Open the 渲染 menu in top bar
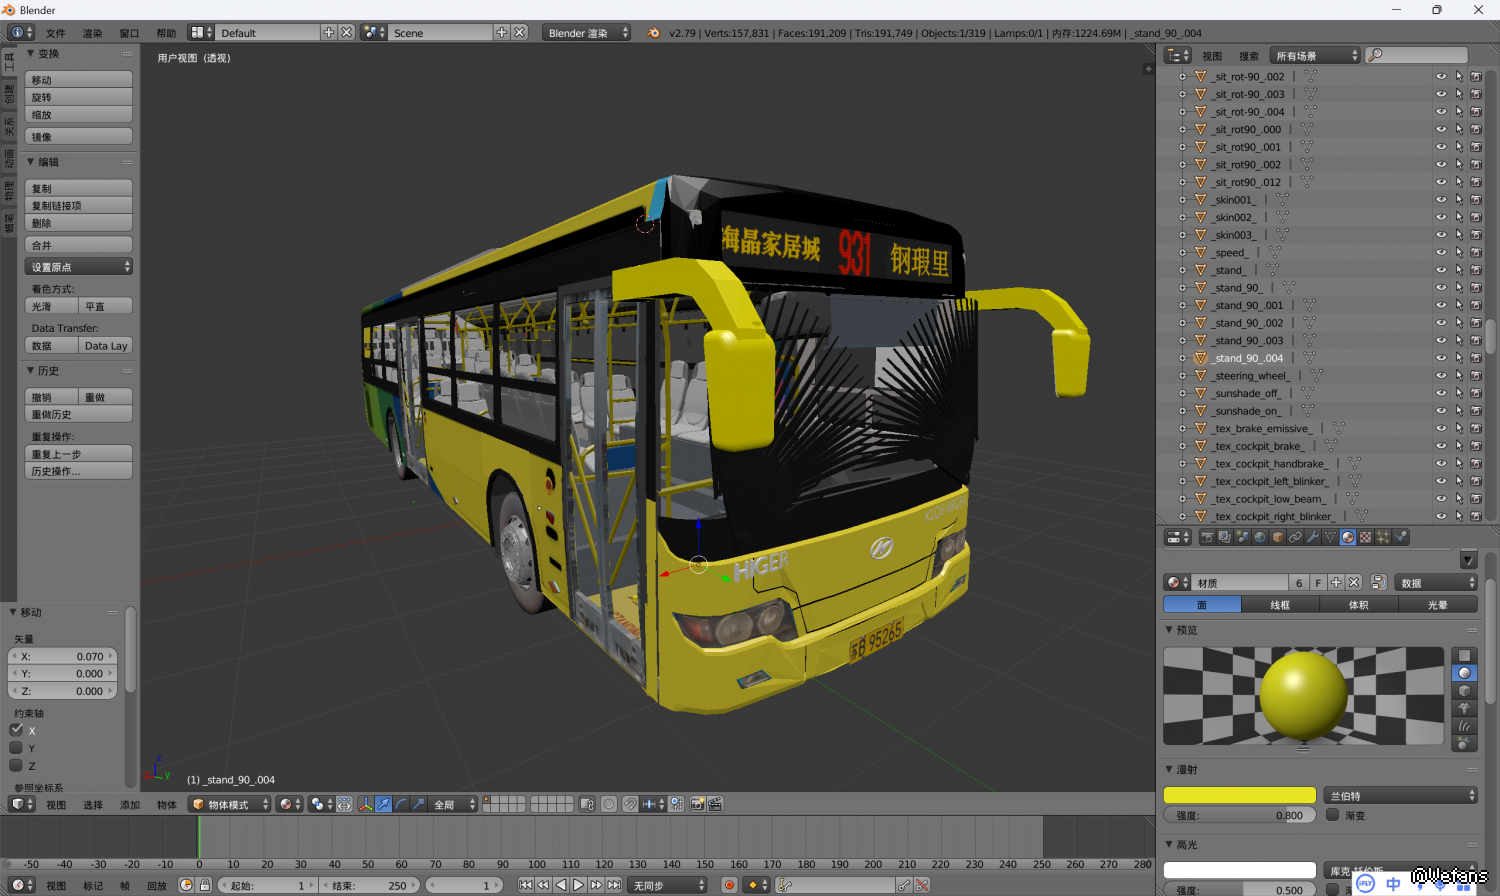Screen dimensions: 1500x896 [92, 33]
